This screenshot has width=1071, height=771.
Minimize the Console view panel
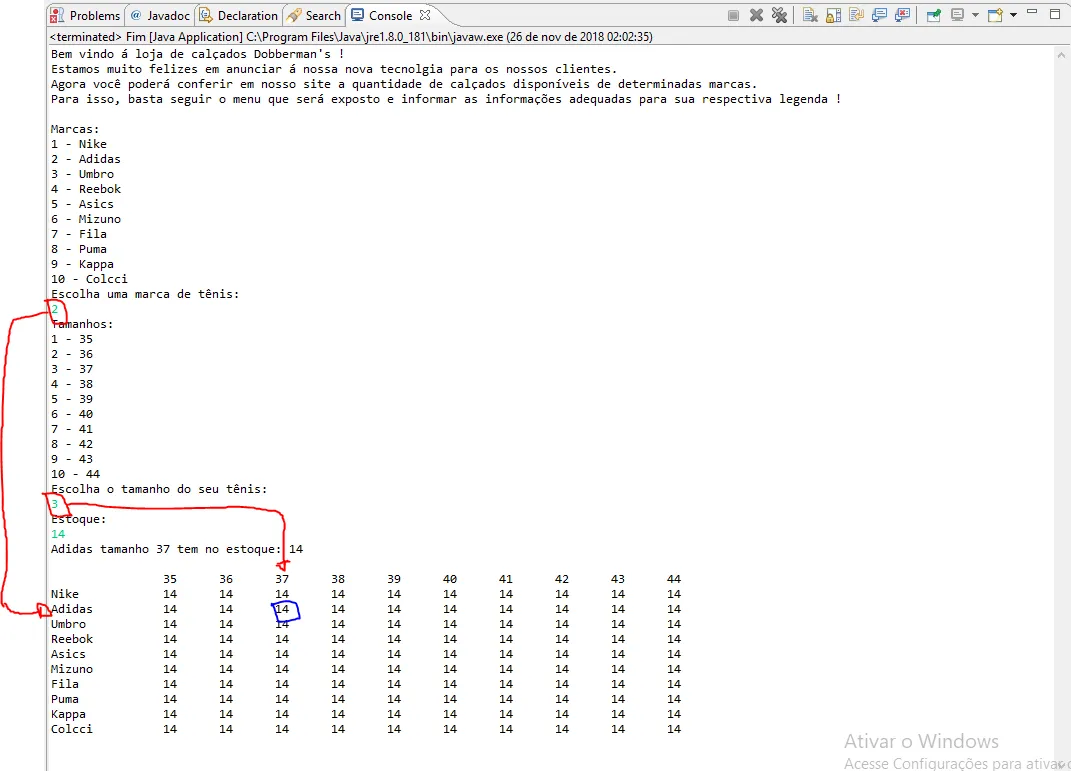pyautogui.click(x=1032, y=13)
